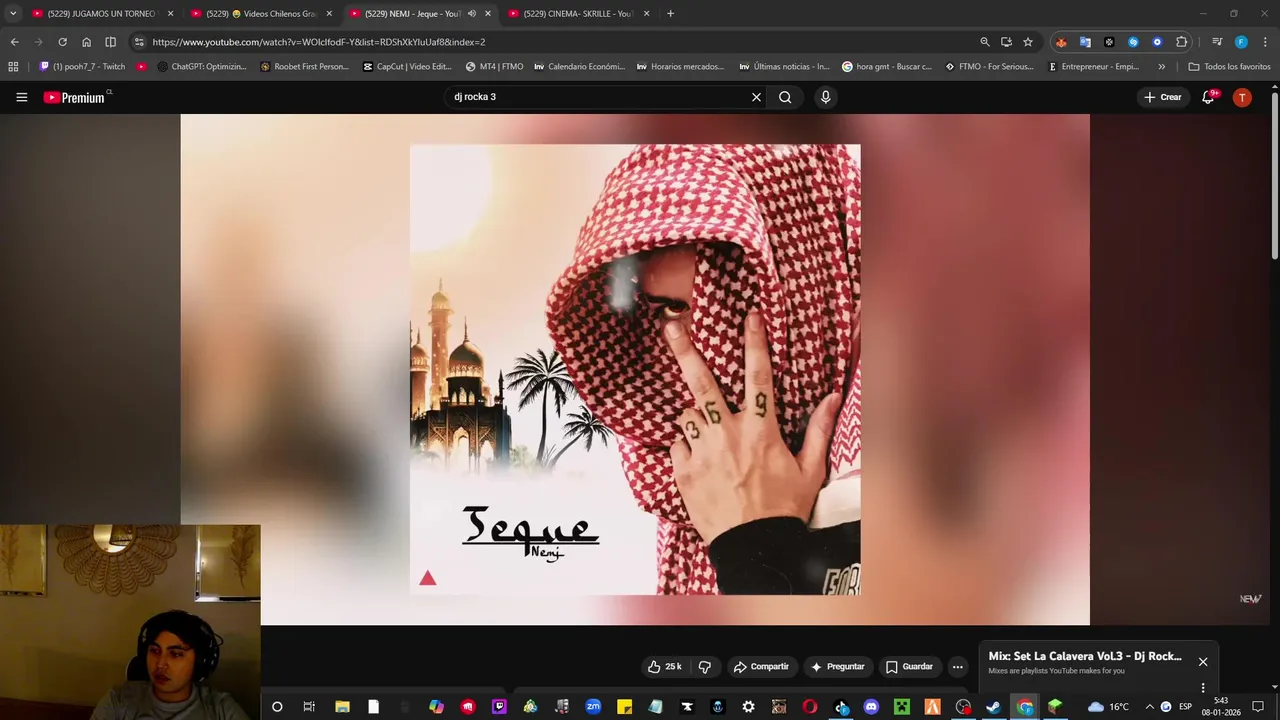
Task: Like the video with 25 k likes
Action: [x=665, y=667]
